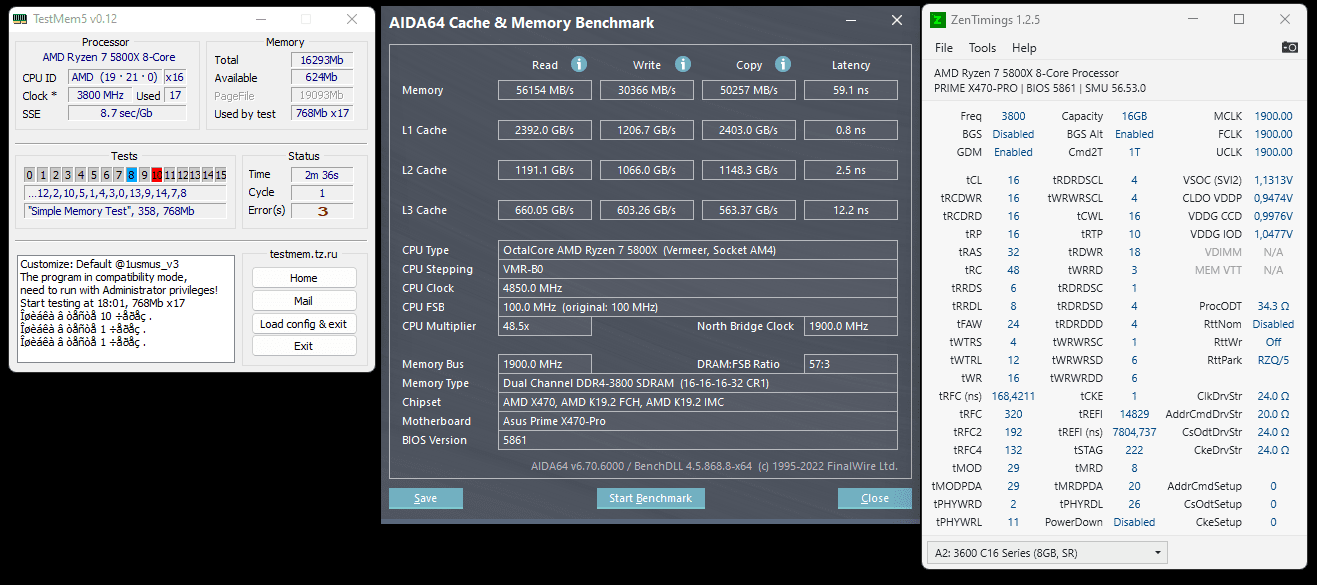Viewport: 1317px width, 585px height.
Task: Click the PowerDown value Disabled
Action: 1134,522
